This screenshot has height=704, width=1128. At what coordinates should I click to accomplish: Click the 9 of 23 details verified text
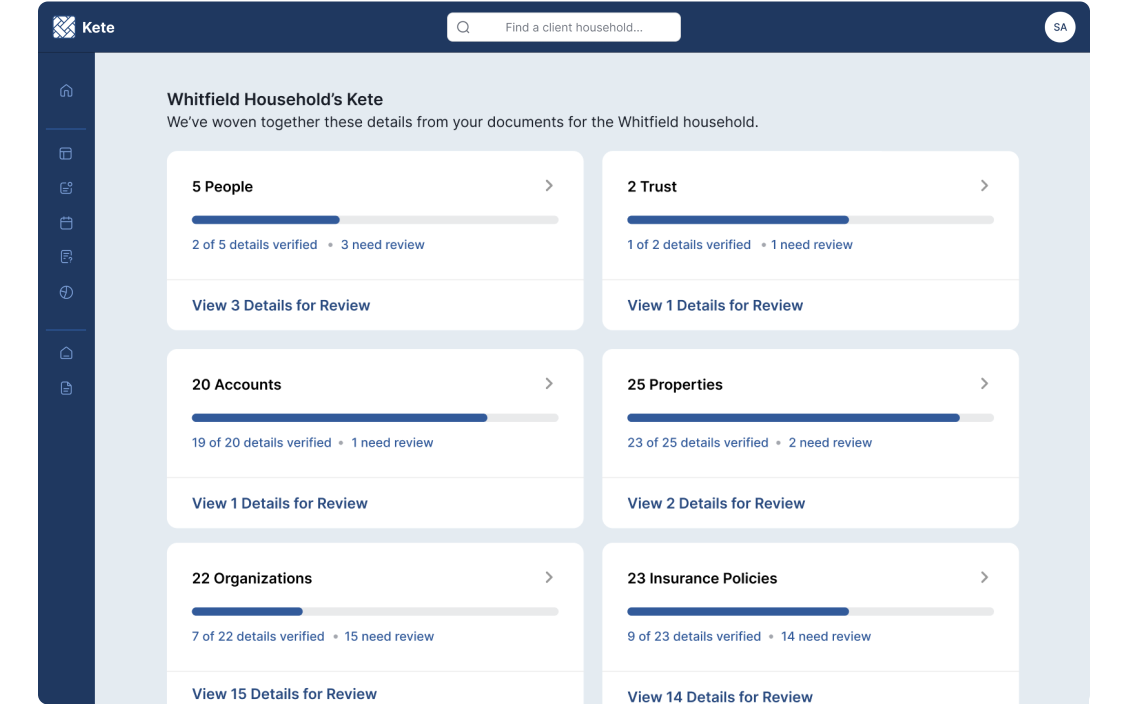pyautogui.click(x=694, y=636)
